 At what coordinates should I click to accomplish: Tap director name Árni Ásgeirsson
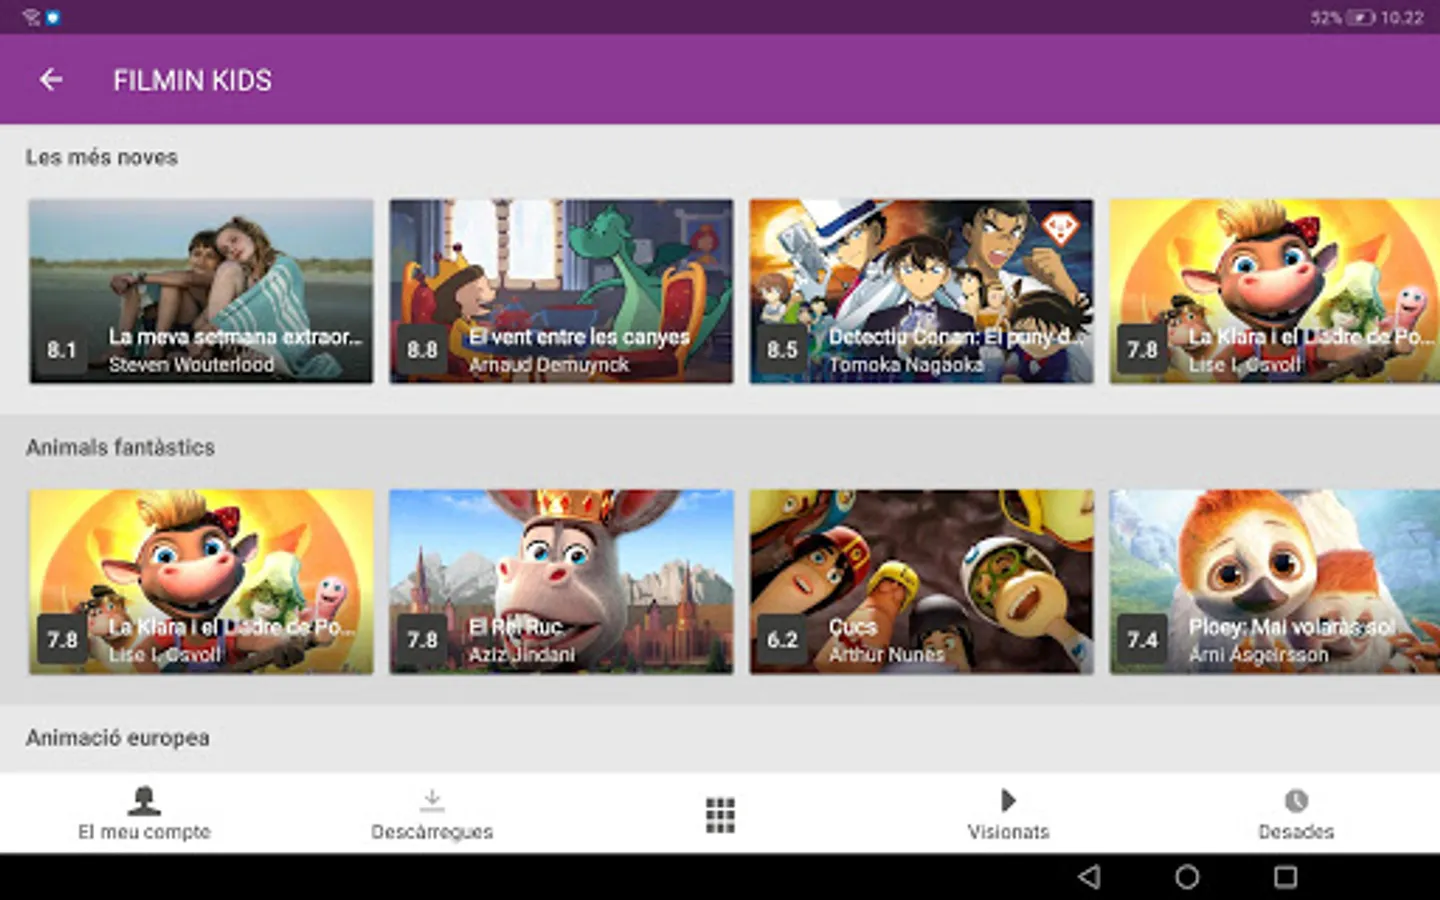coord(1259,655)
